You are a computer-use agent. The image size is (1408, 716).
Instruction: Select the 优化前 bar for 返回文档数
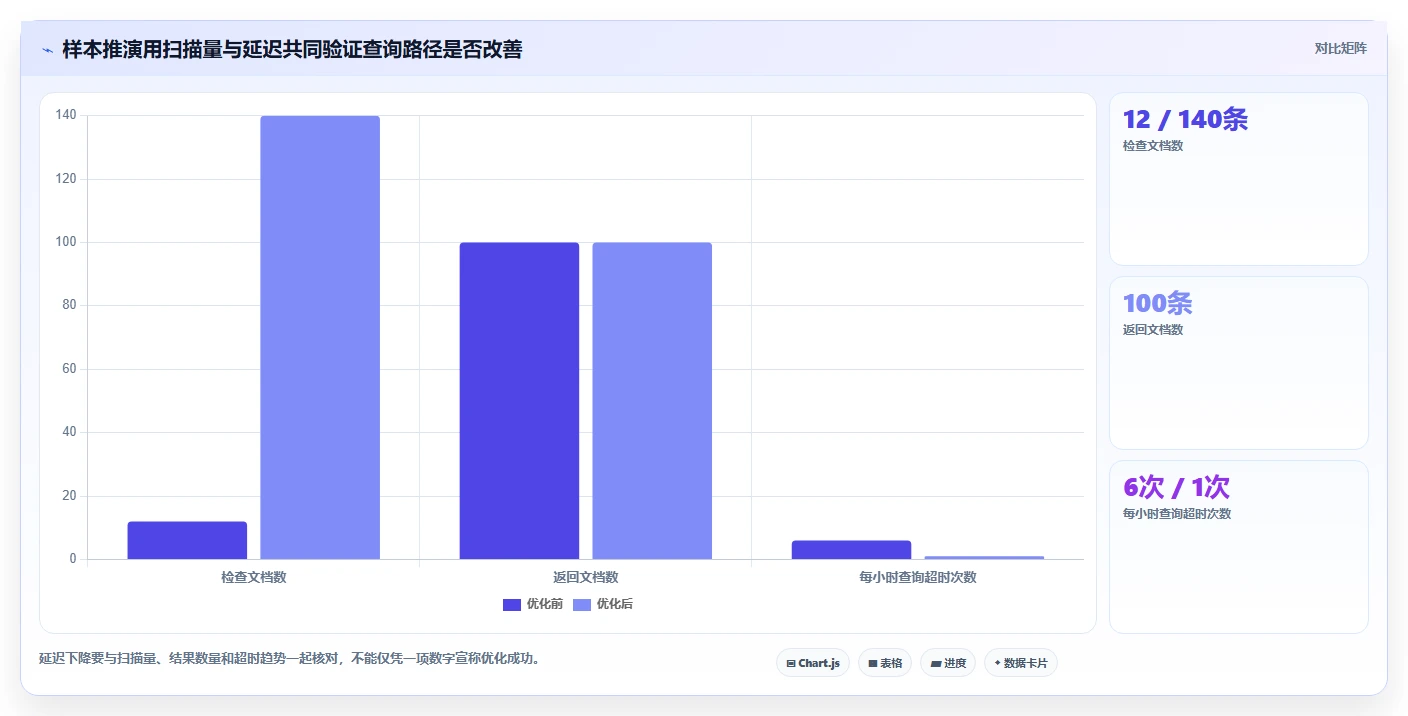pyautogui.click(x=519, y=400)
